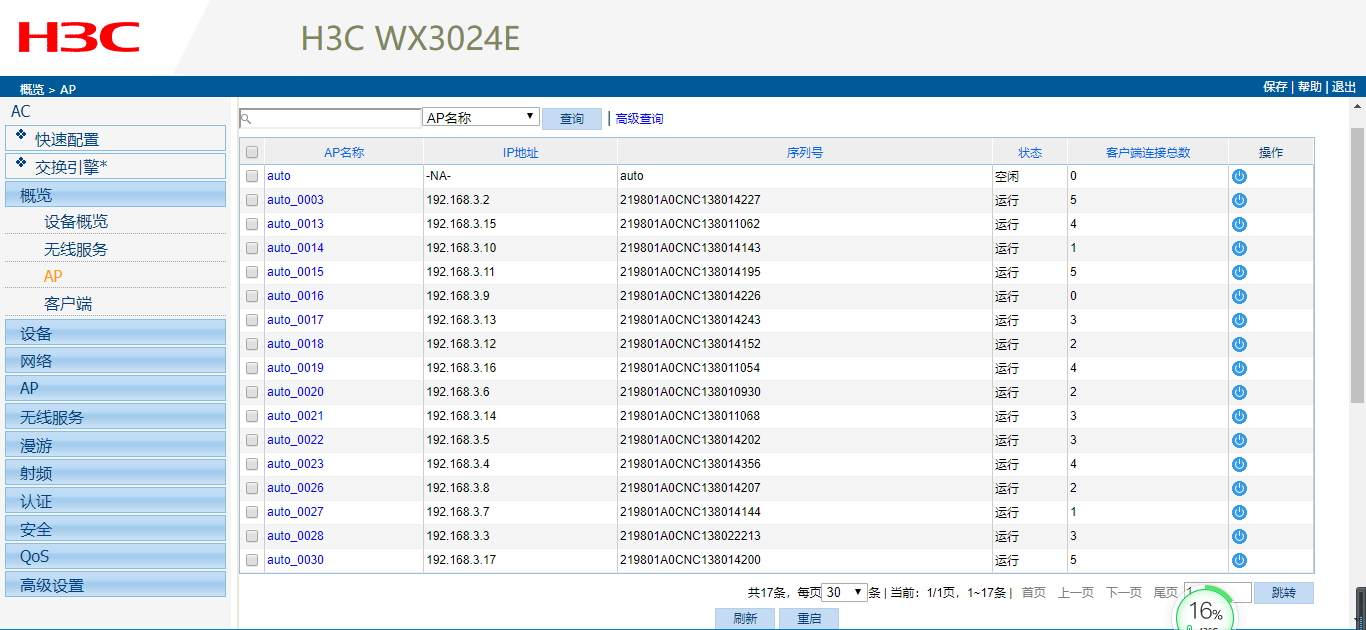Click reboot icon in auto_0023 row

tap(1239, 464)
